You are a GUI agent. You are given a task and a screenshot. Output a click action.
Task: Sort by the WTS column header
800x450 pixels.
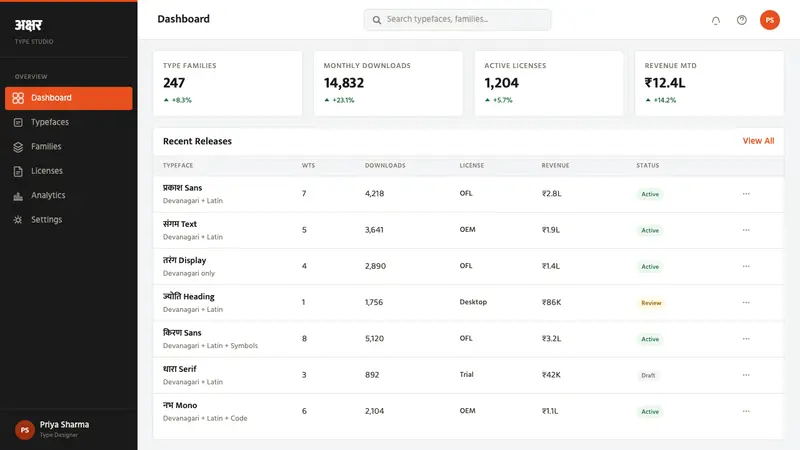308,166
